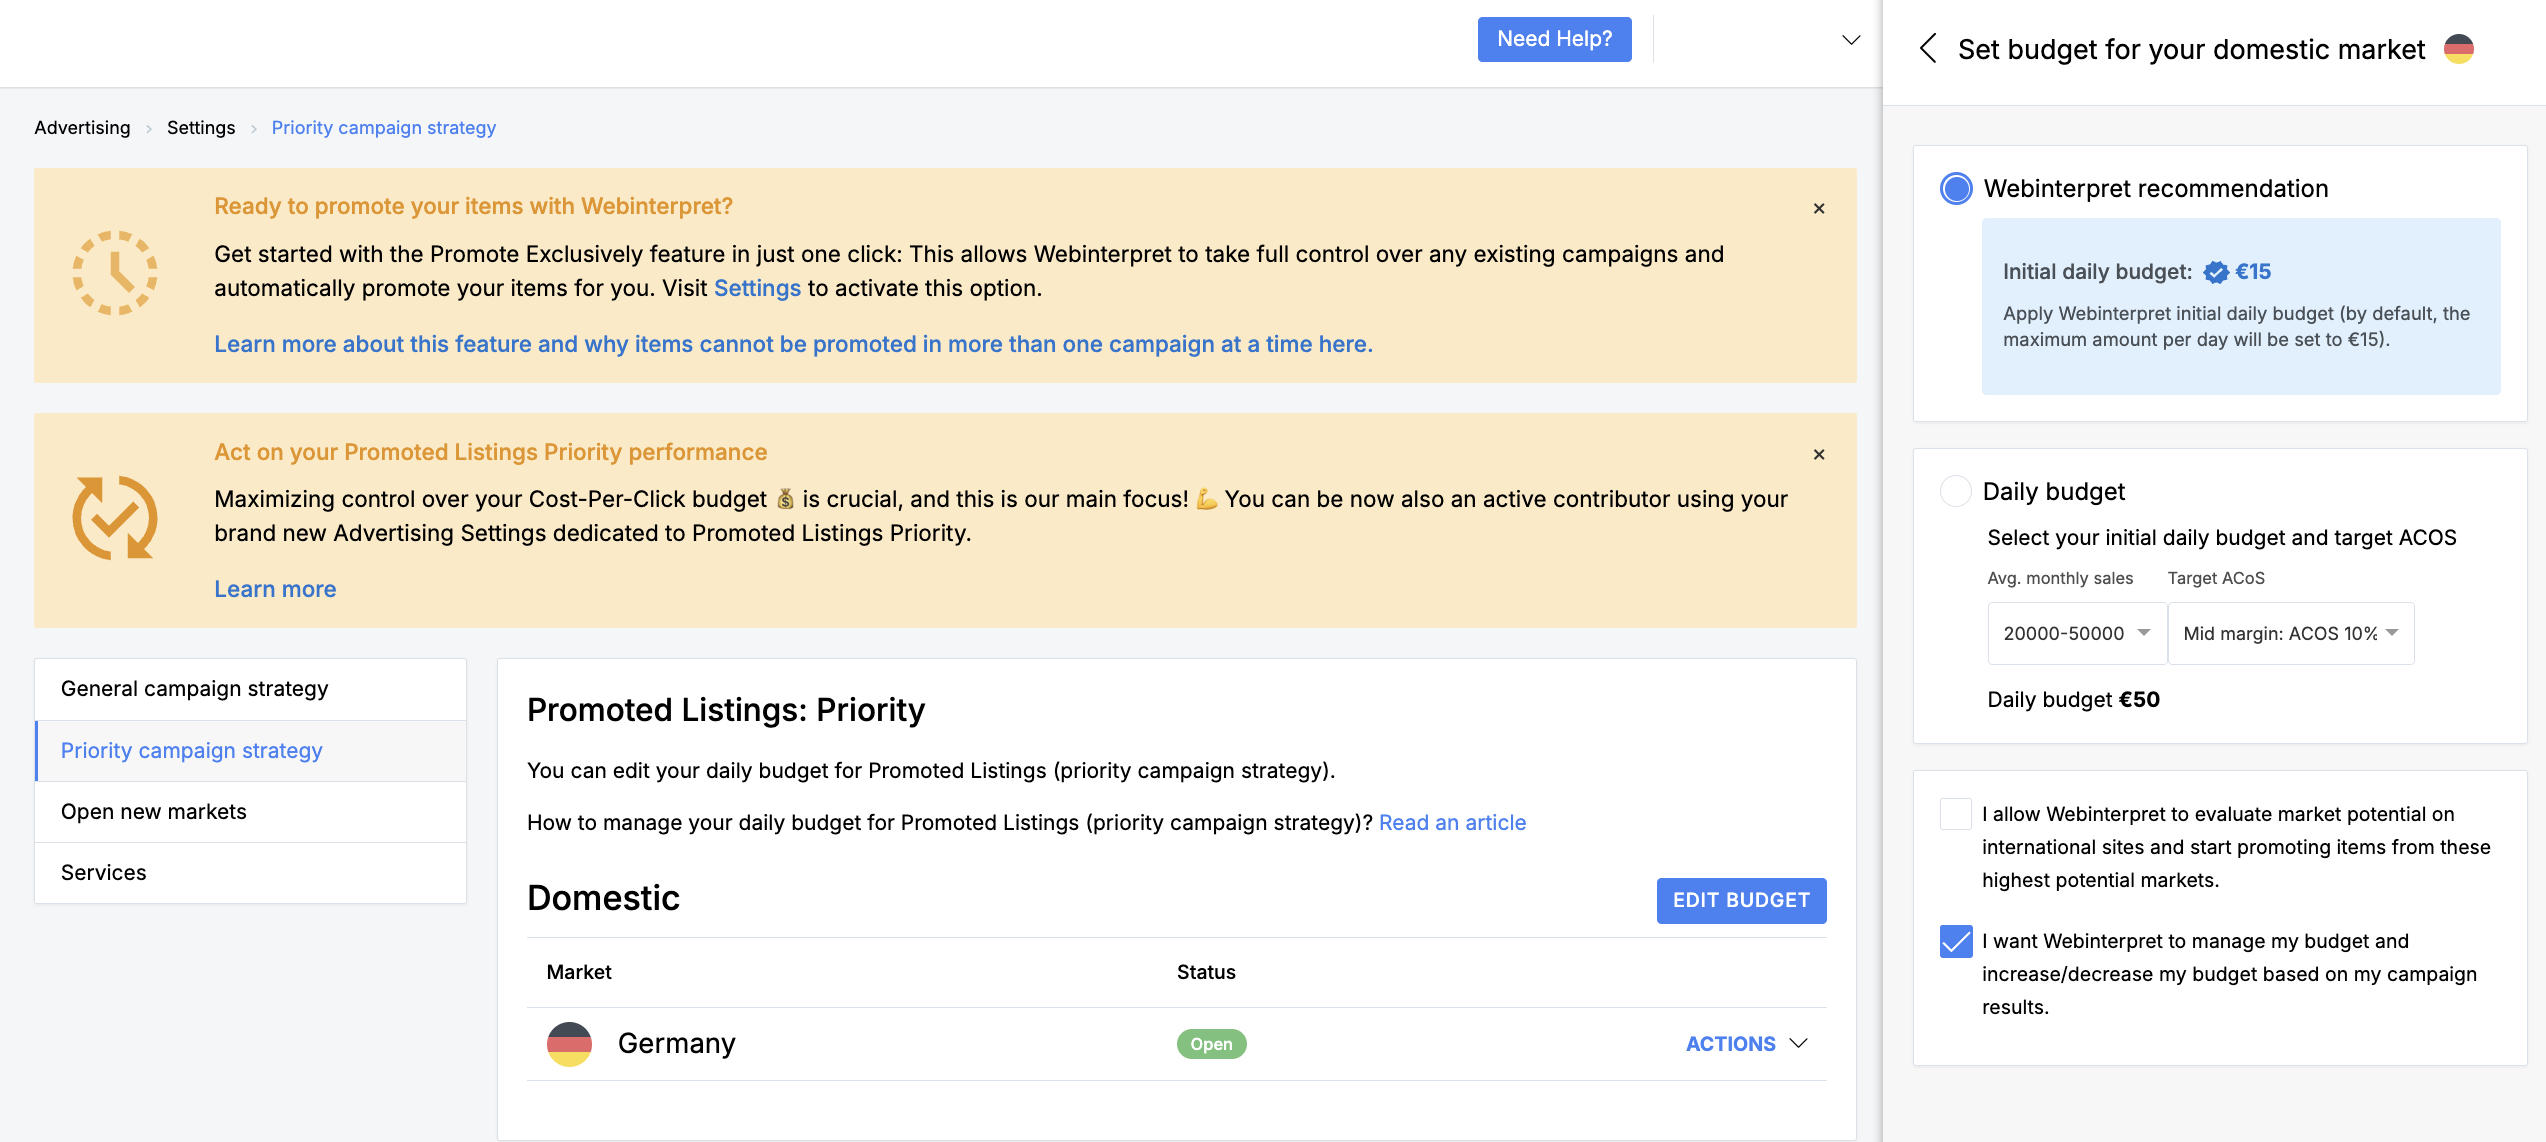This screenshot has width=2546, height=1142.
Task: Click the refresh-check icon in performance banner
Action: [x=115, y=518]
